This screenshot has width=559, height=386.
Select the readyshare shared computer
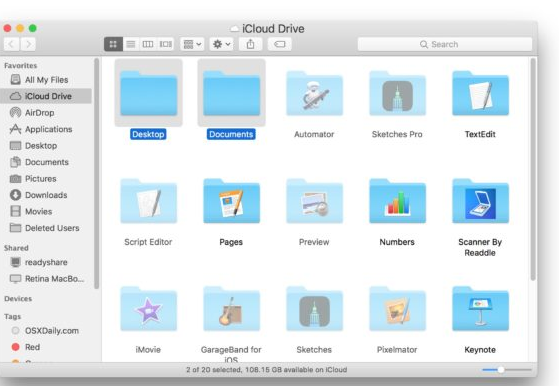pos(46,262)
